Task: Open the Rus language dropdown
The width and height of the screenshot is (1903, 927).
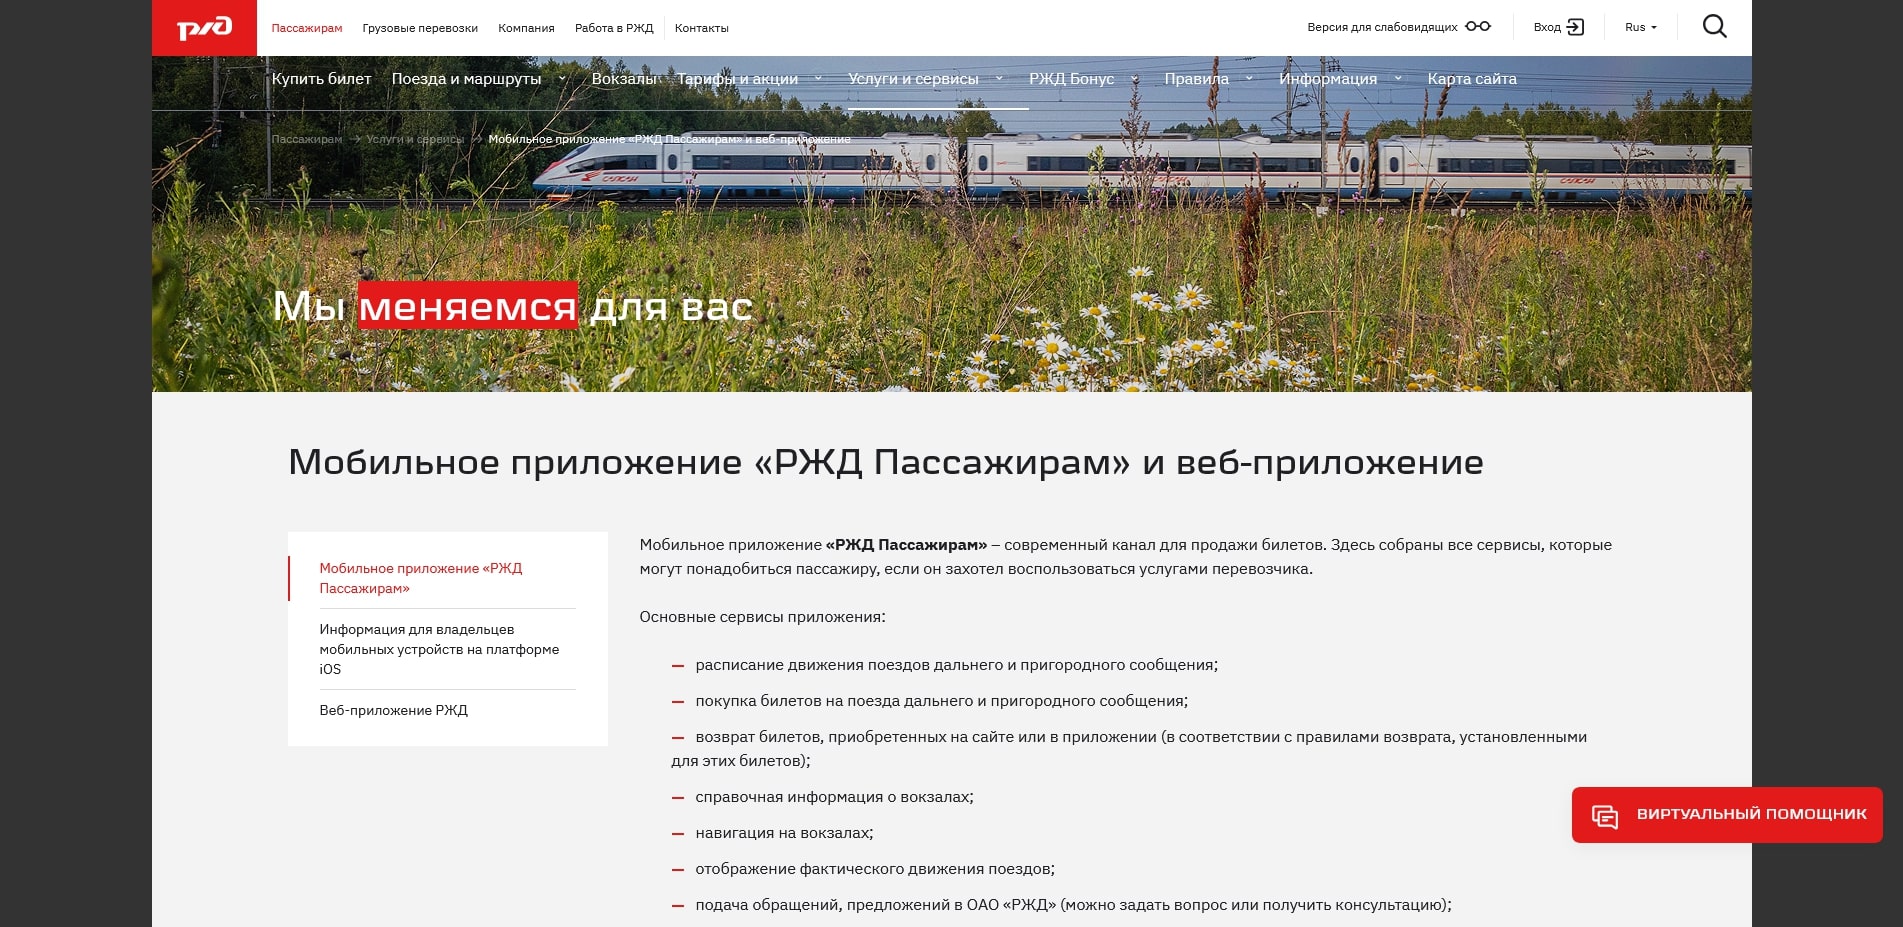Action: [1640, 27]
